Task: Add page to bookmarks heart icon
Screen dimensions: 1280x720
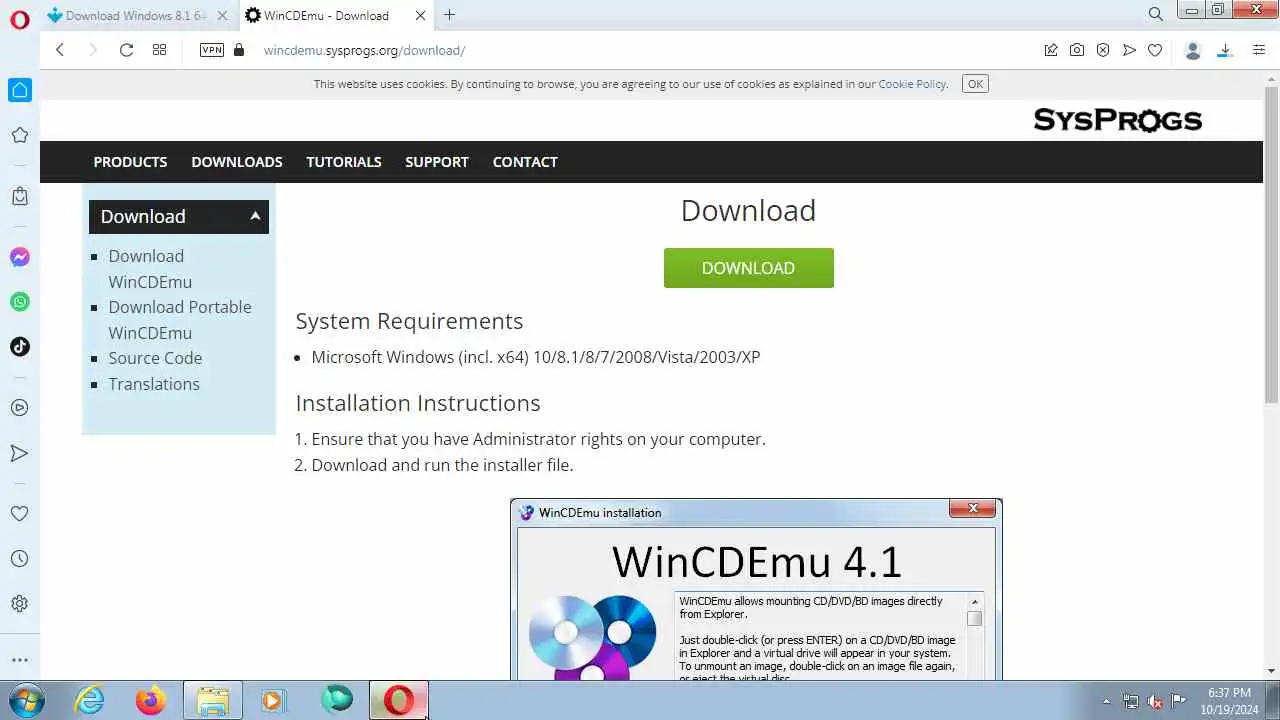Action: (1155, 50)
